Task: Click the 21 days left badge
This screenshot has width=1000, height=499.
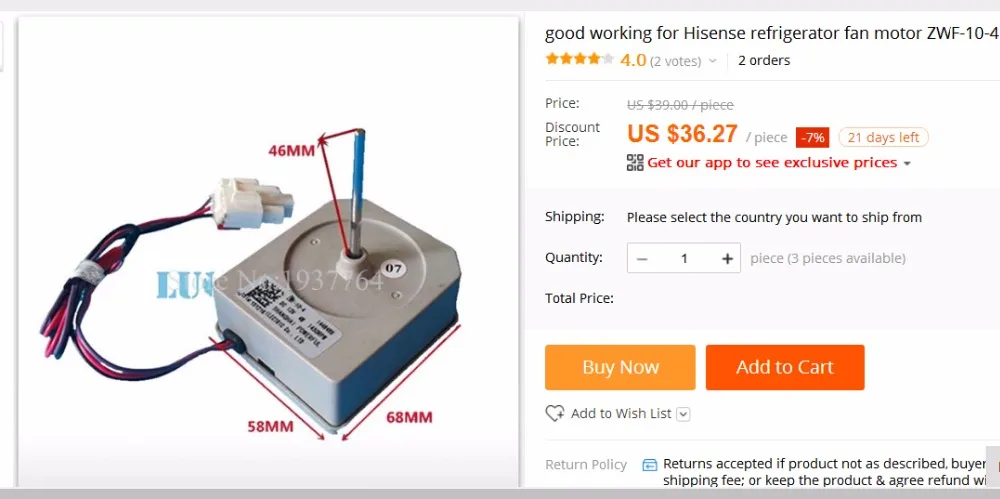Action: (883, 137)
